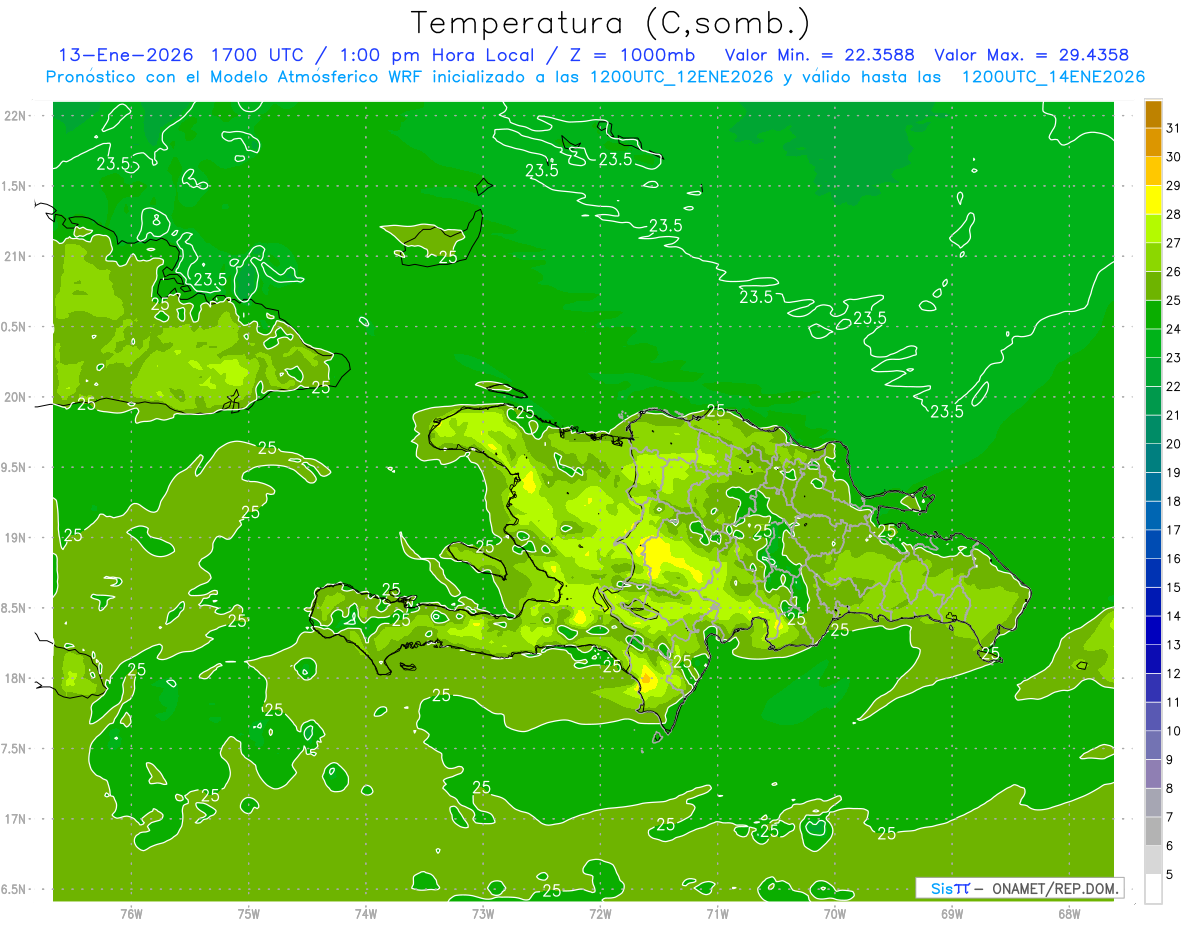Click the "68W" longitude axis label
The width and height of the screenshot is (1200, 927).
[1069, 913]
